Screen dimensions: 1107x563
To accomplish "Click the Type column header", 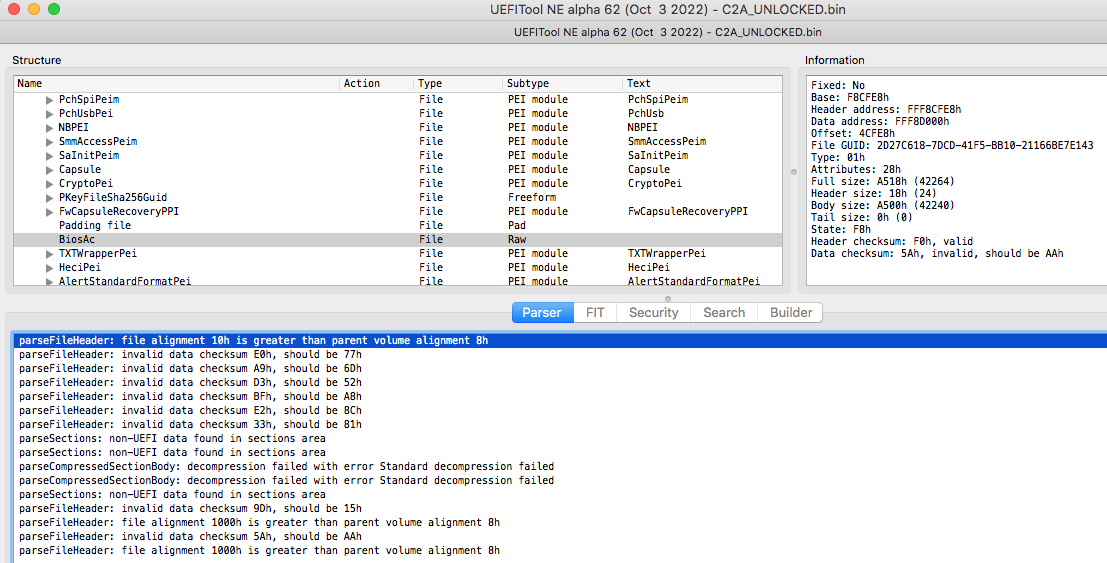I will (458, 83).
